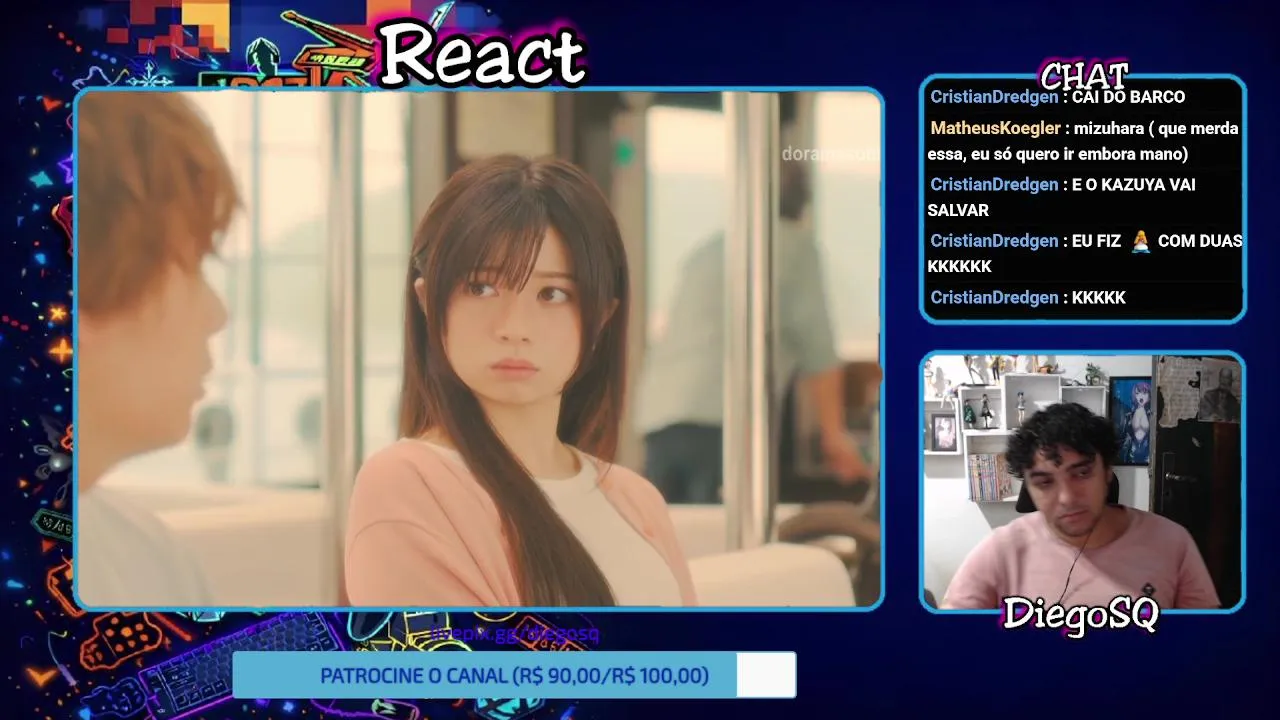
Task: Click the "PATROCINE O CANAL" sponsorship progress bar
Action: click(514, 676)
